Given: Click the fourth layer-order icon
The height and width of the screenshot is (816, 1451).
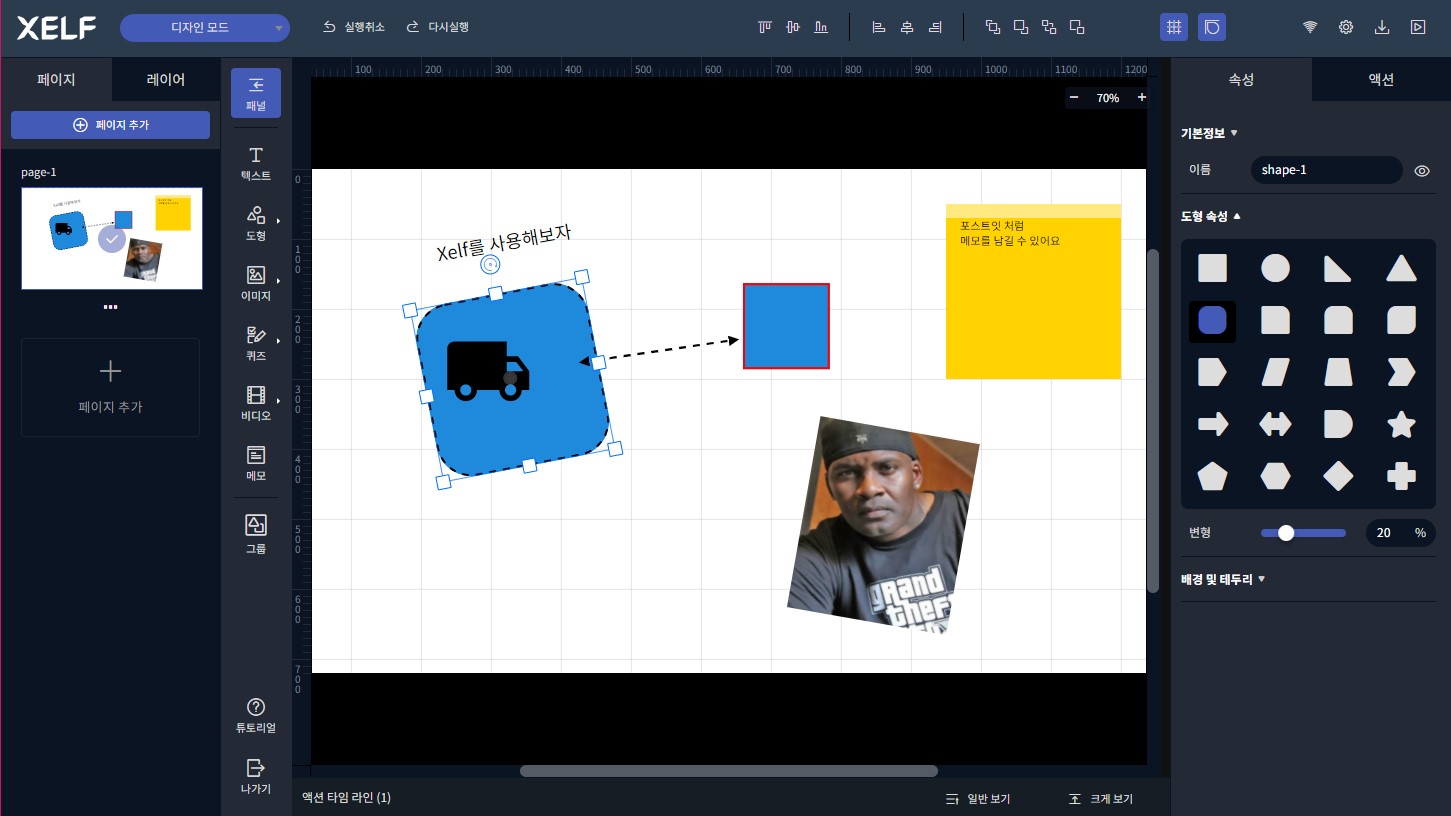Looking at the screenshot, I should tap(1077, 27).
